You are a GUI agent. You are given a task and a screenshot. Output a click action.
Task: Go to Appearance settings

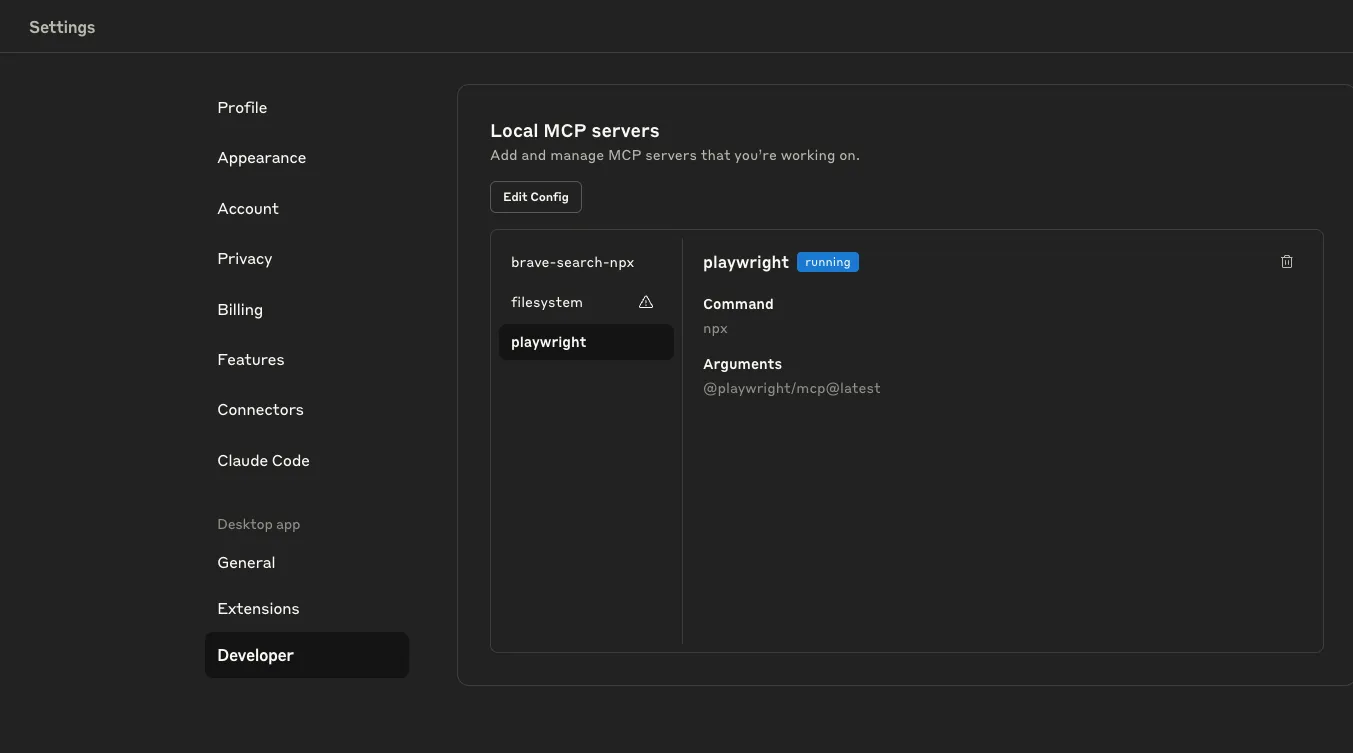pos(262,158)
